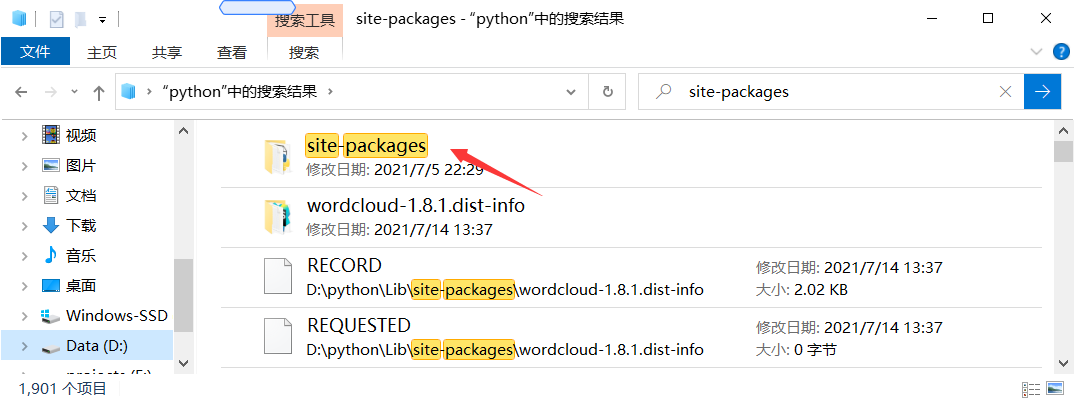Open the recent locations dropdown arrow
Viewport: 1075px width, 404px height.
click(73, 92)
